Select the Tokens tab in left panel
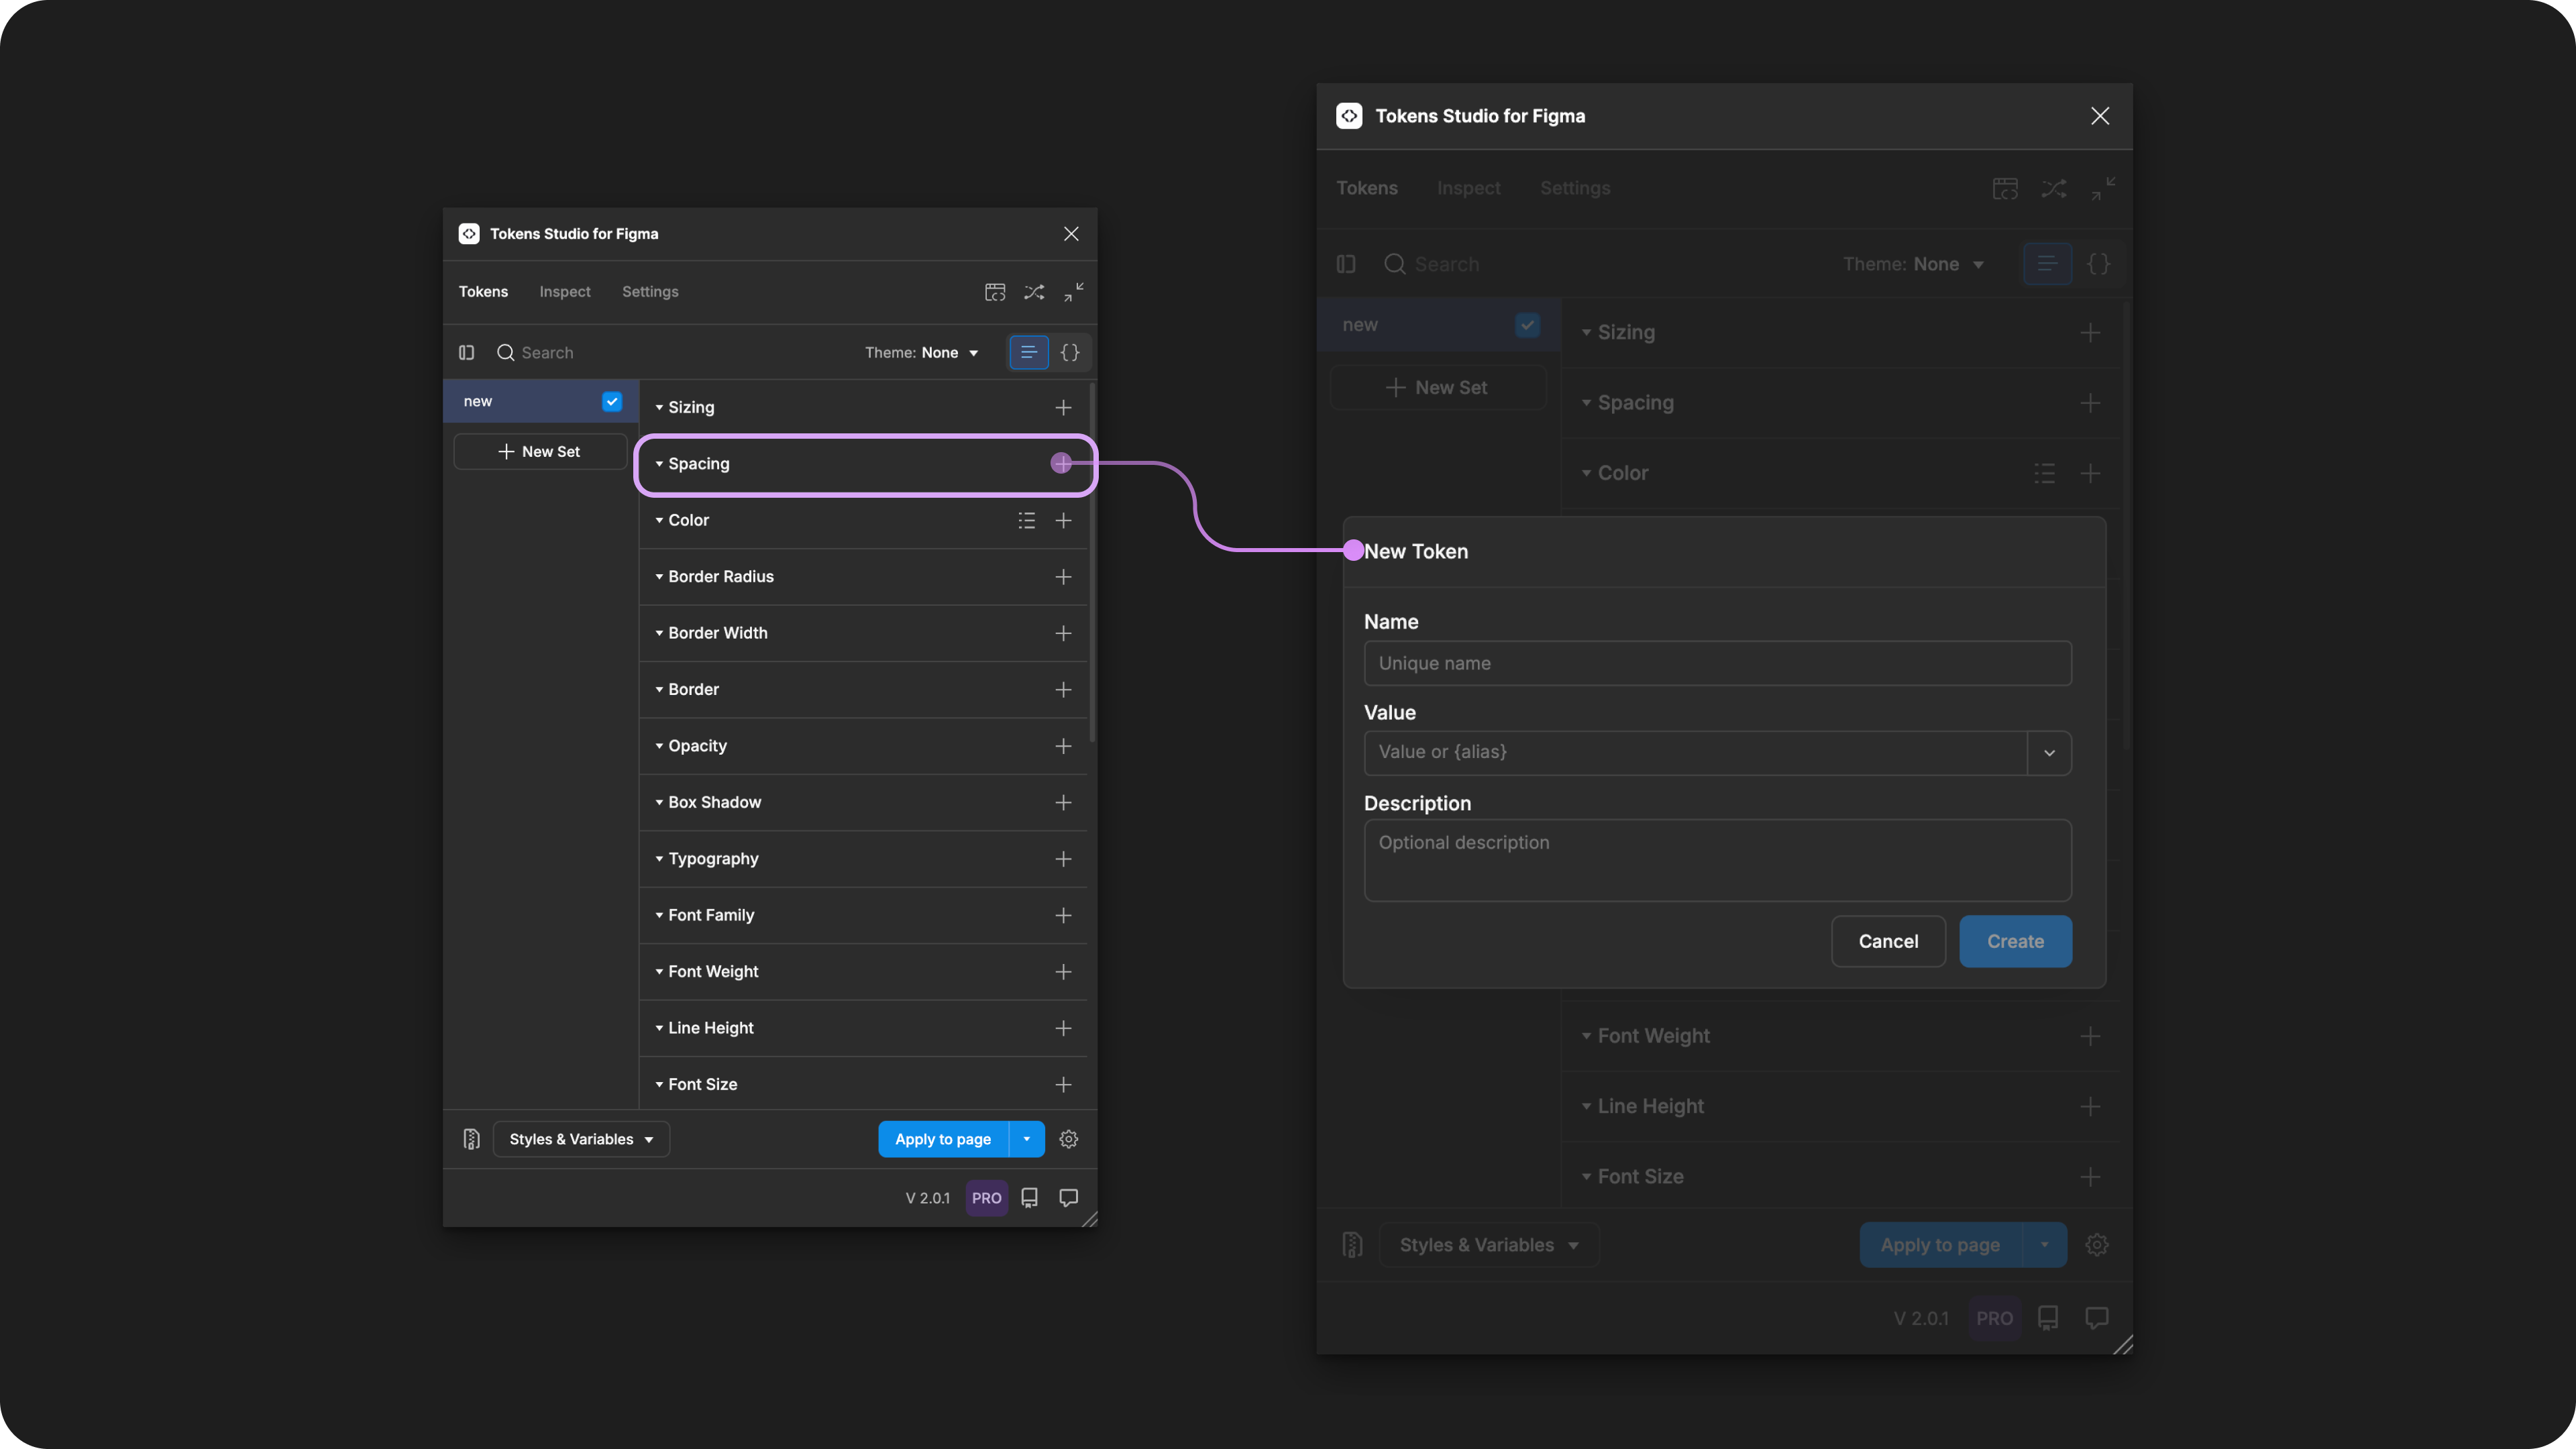2576x1449 pixels. coord(483,292)
